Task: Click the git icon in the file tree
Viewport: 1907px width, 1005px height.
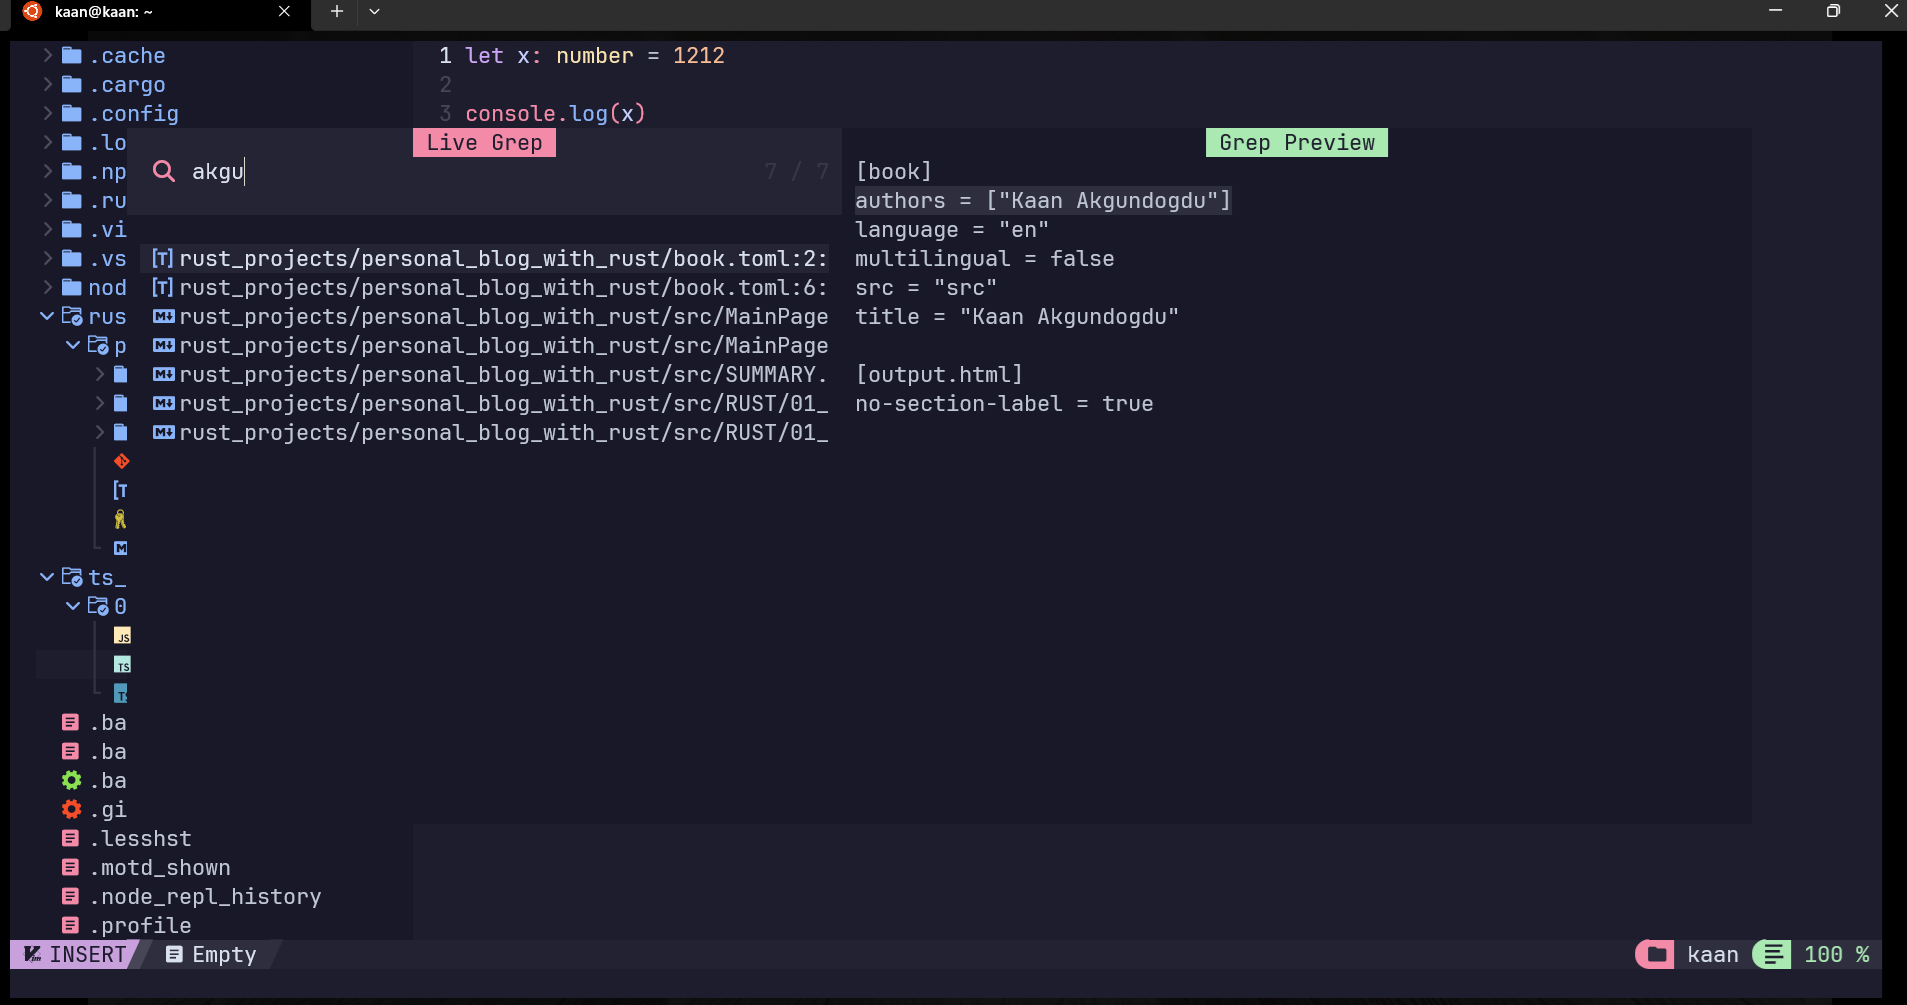Action: click(121, 461)
